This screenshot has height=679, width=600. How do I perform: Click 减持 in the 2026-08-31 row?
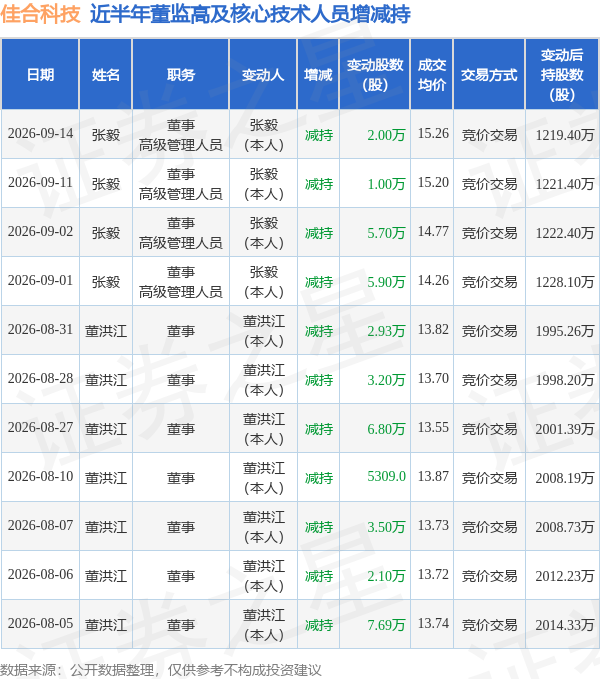click(319, 331)
